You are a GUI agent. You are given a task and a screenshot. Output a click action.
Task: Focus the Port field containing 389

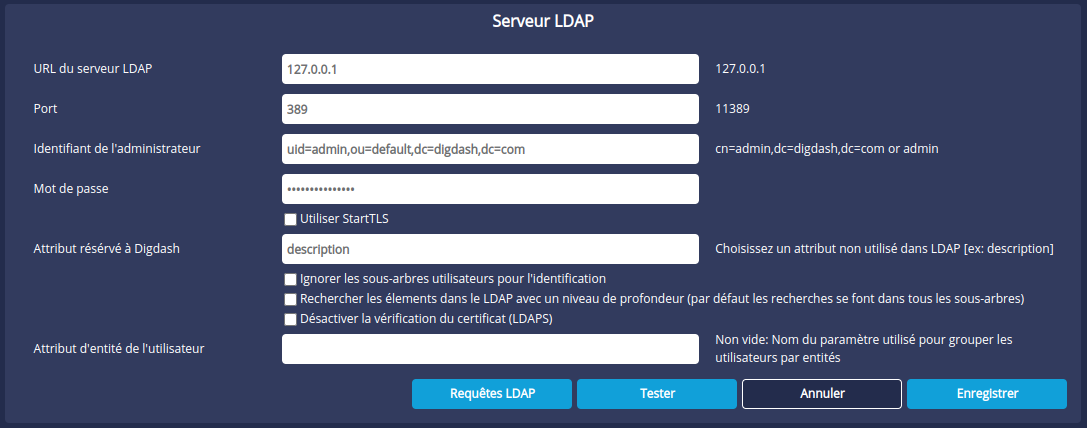(490, 109)
